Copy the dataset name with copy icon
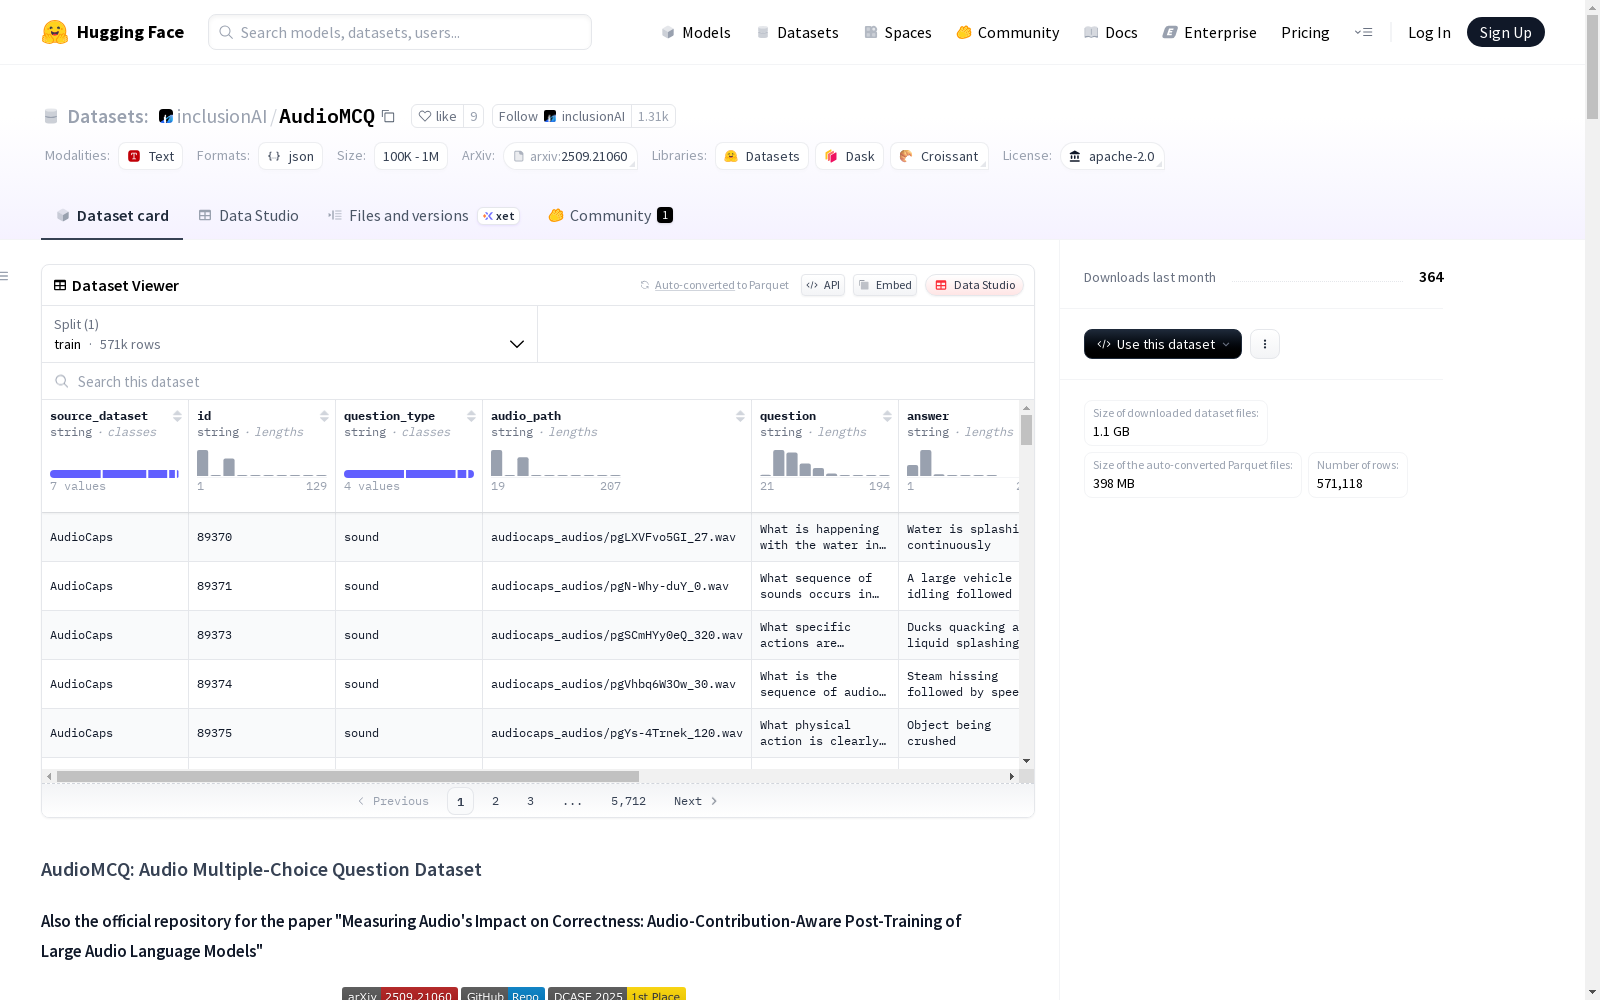This screenshot has width=1600, height=1000. pos(389,117)
